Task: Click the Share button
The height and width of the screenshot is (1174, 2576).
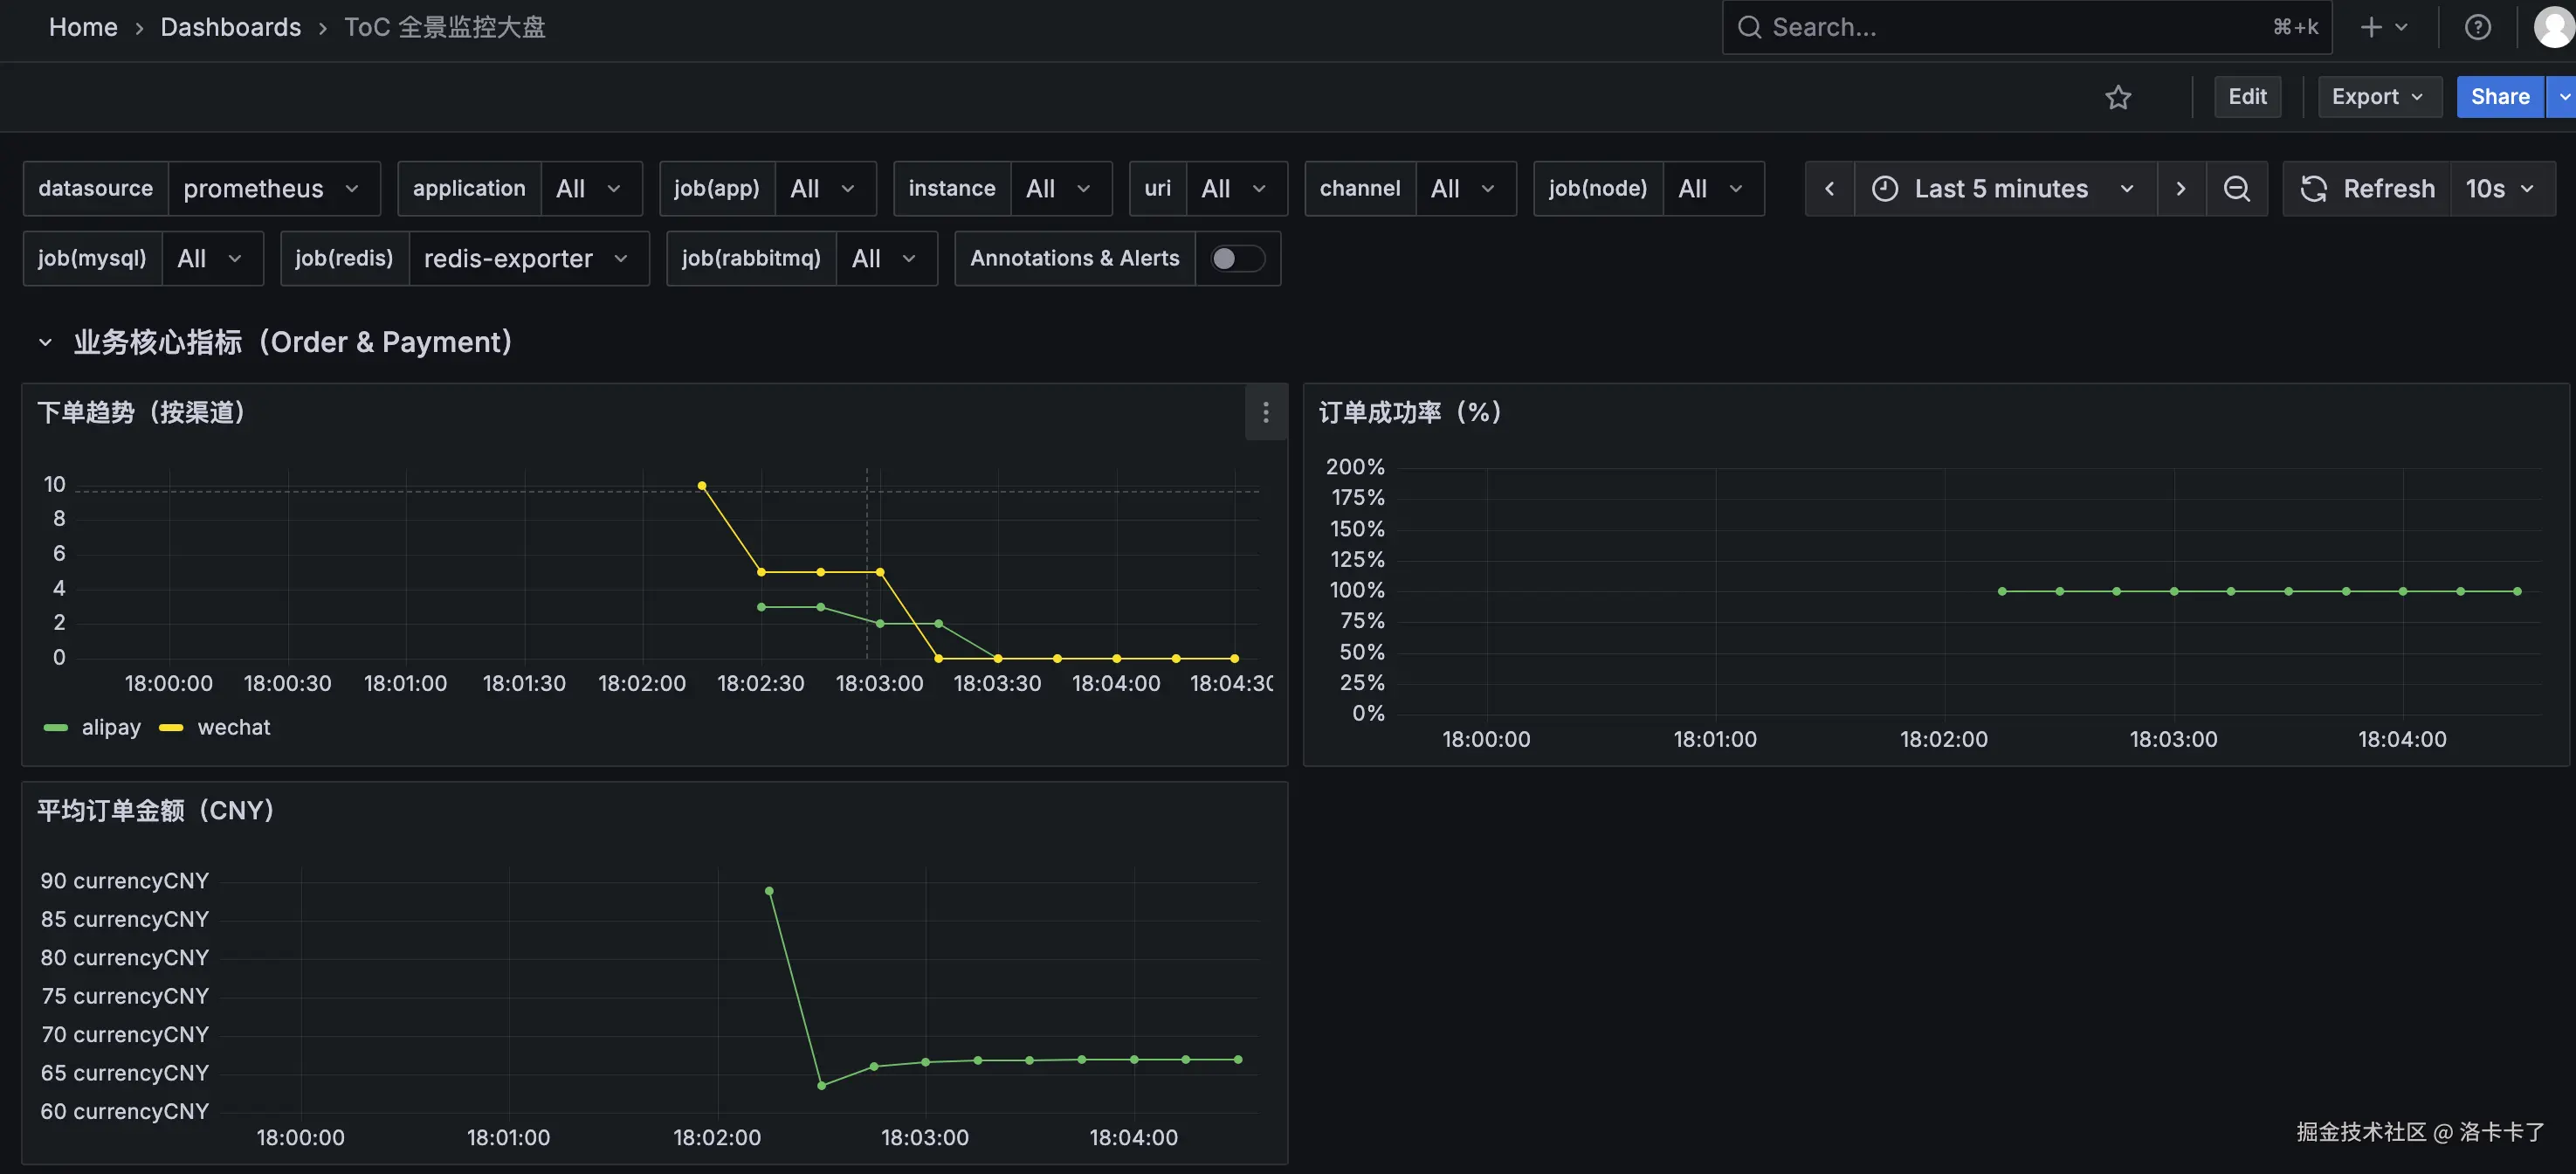Action: click(x=2499, y=97)
